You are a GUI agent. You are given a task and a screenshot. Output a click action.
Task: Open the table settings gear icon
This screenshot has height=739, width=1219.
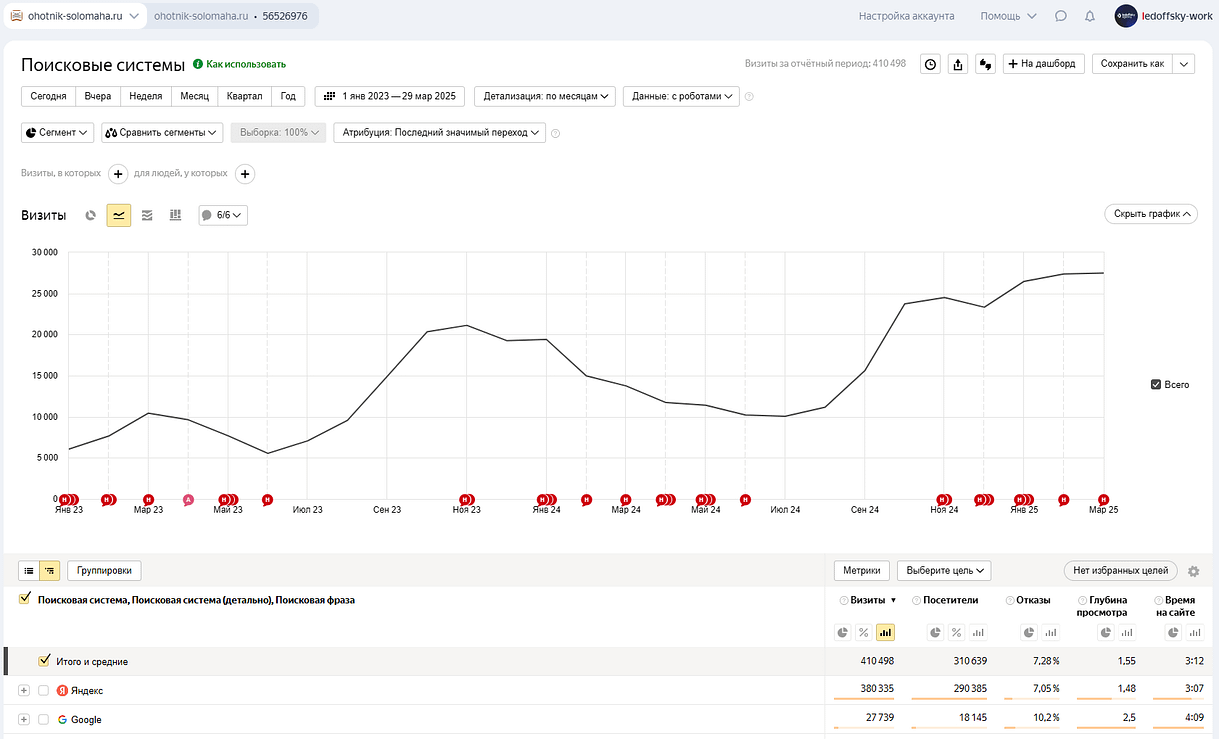click(1193, 571)
